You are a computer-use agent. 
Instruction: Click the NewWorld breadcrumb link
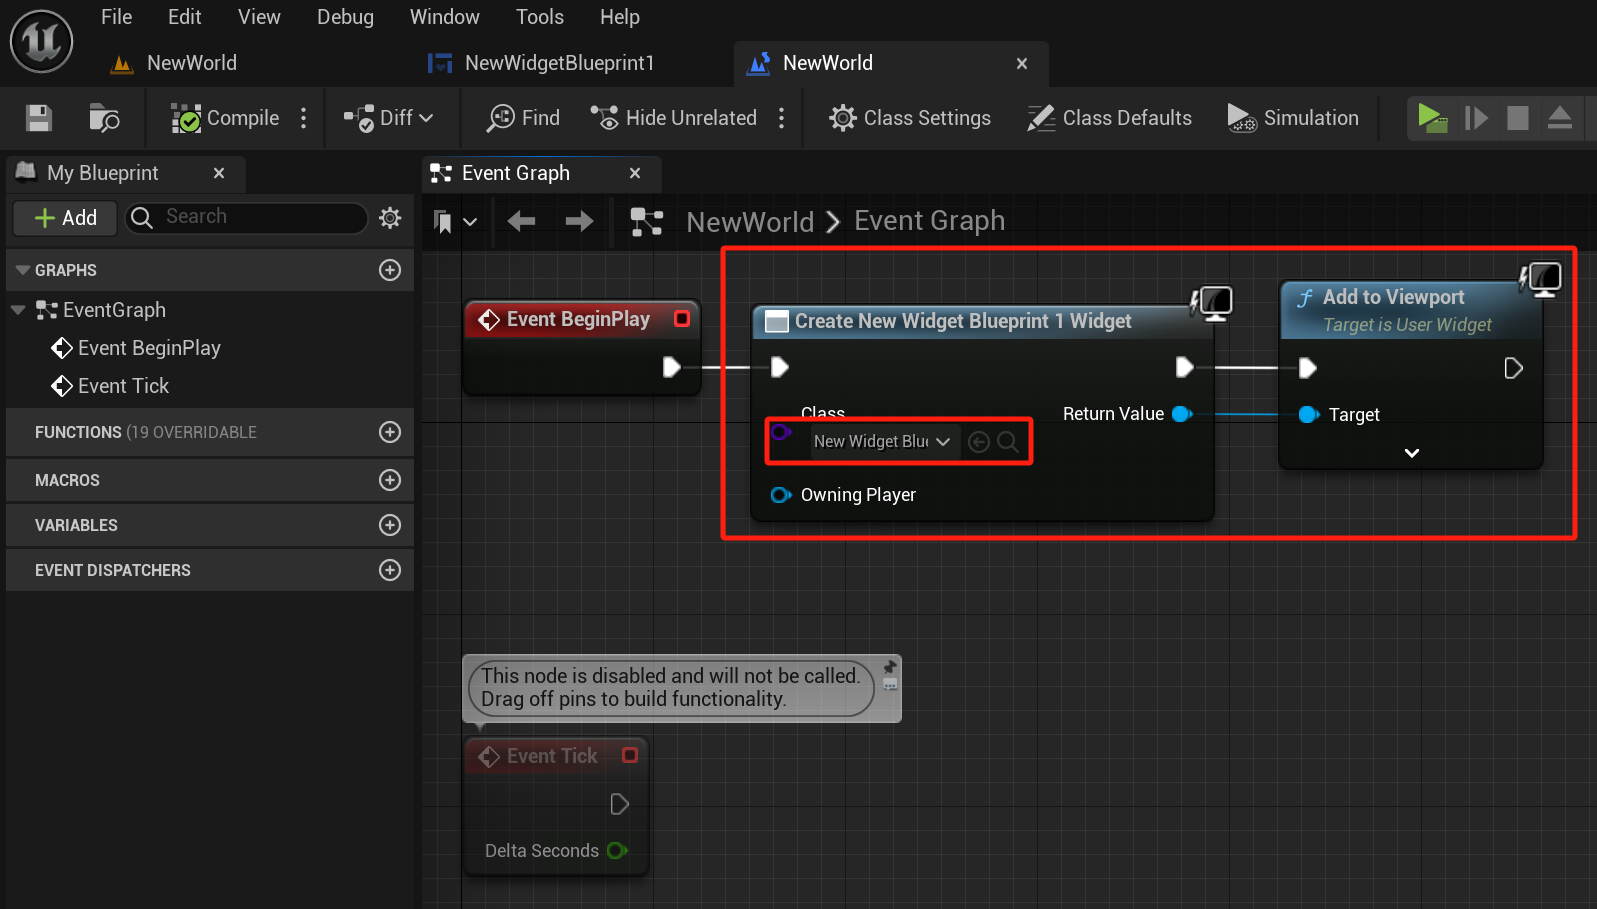[x=750, y=222]
